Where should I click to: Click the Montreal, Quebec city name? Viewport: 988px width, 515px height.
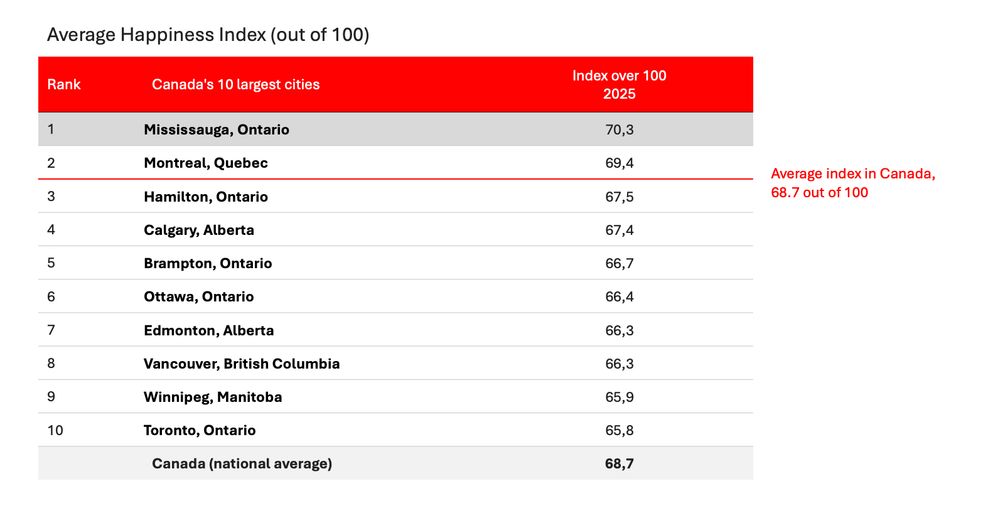pos(206,163)
